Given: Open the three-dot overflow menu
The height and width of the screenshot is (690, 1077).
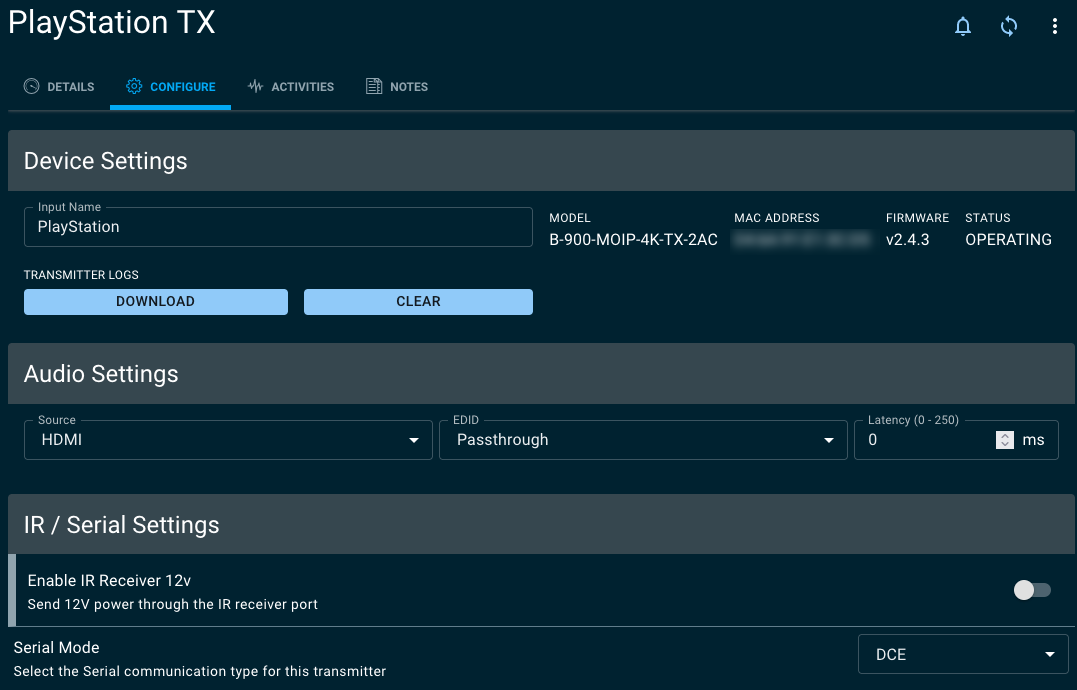Looking at the screenshot, I should pos(1054,26).
